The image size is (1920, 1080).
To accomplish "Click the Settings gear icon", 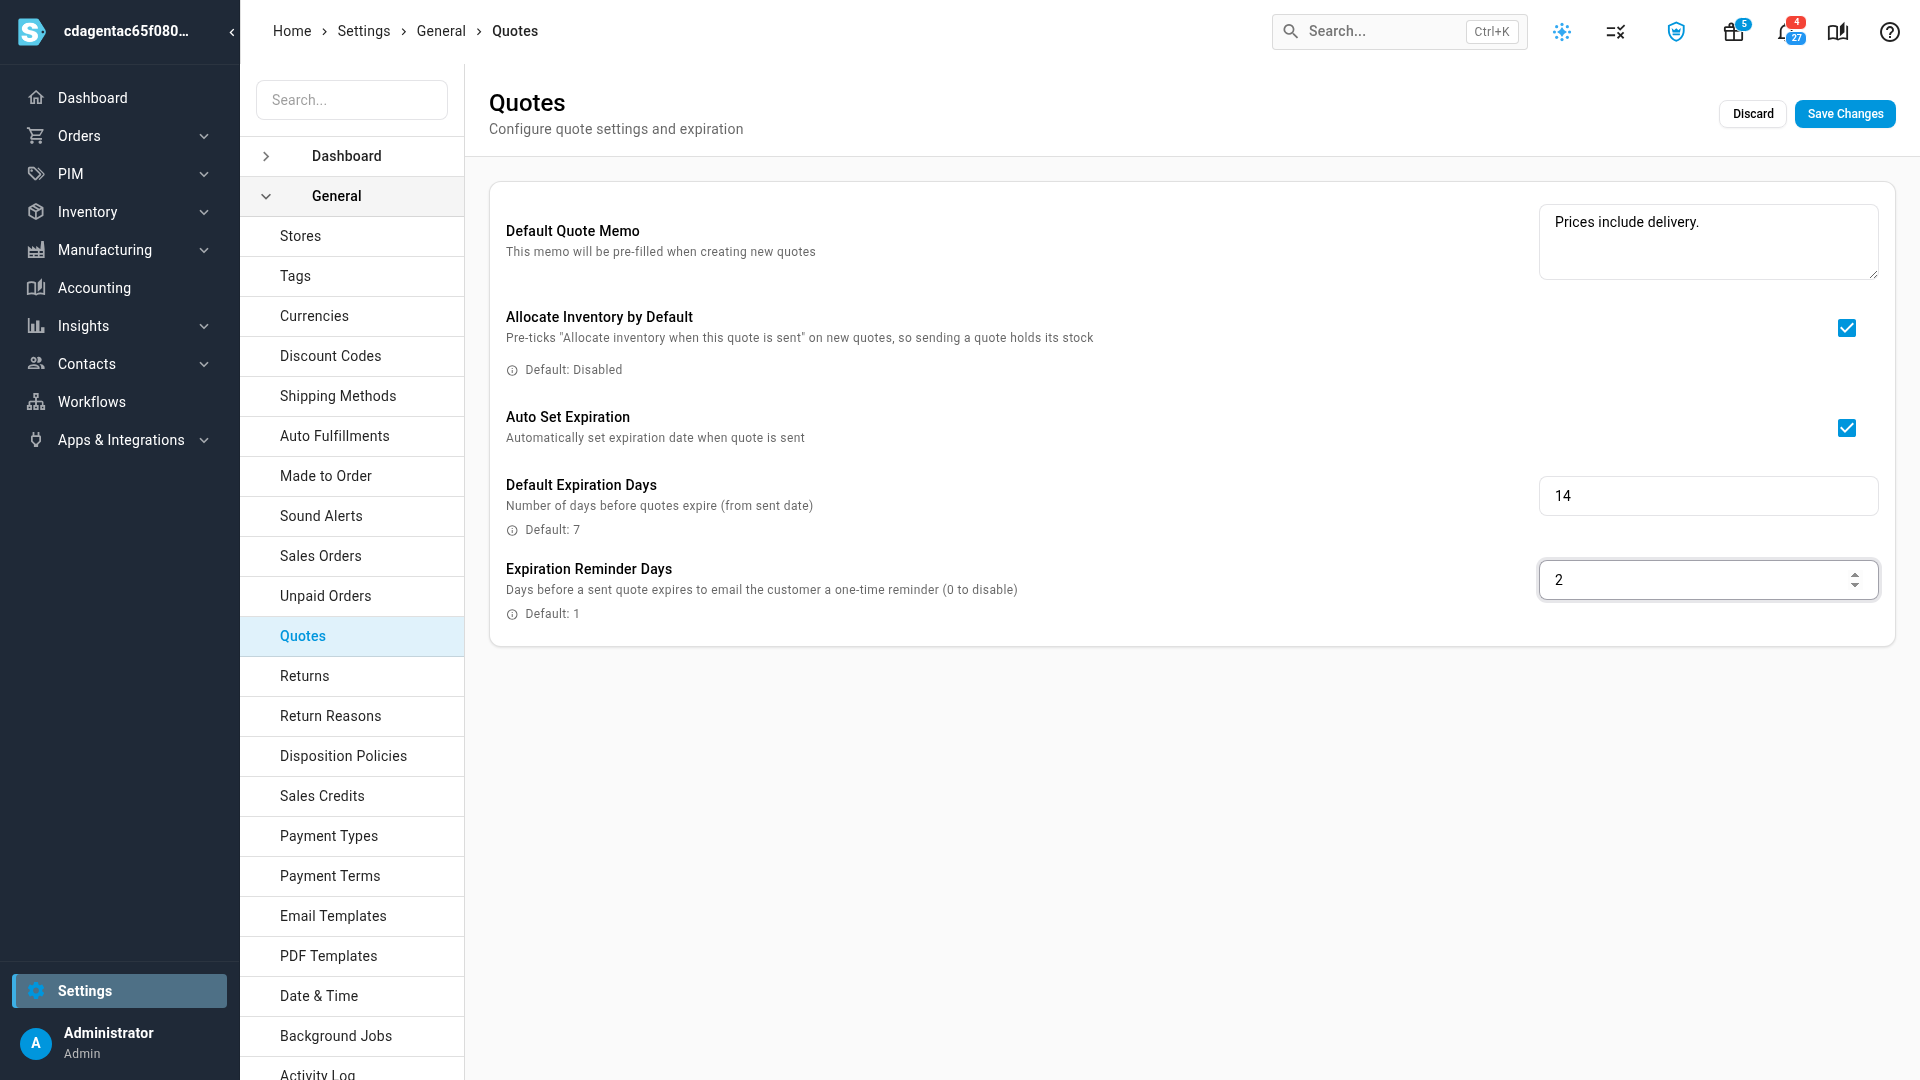I will click(36, 991).
